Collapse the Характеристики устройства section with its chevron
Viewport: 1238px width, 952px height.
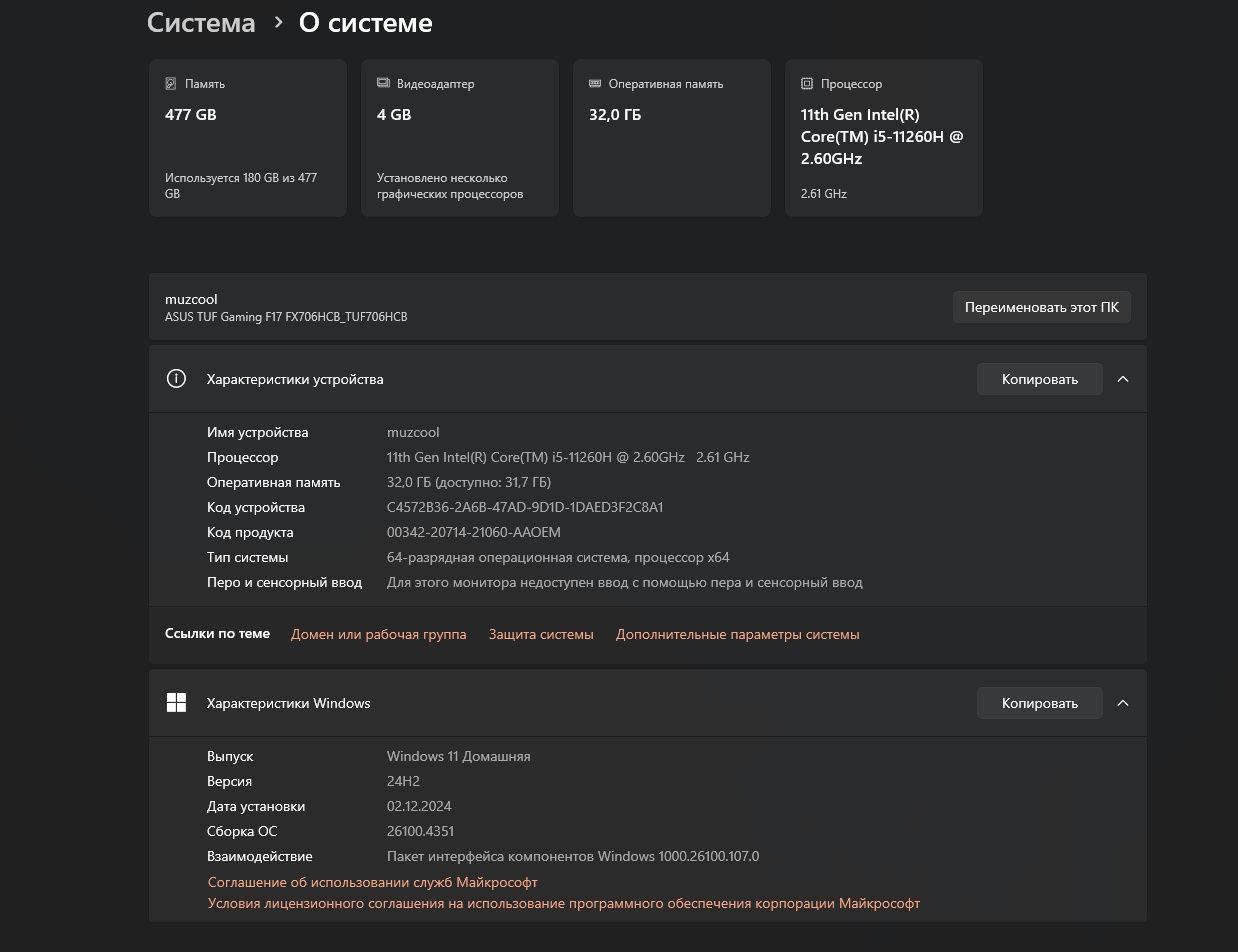pyautogui.click(x=1123, y=379)
